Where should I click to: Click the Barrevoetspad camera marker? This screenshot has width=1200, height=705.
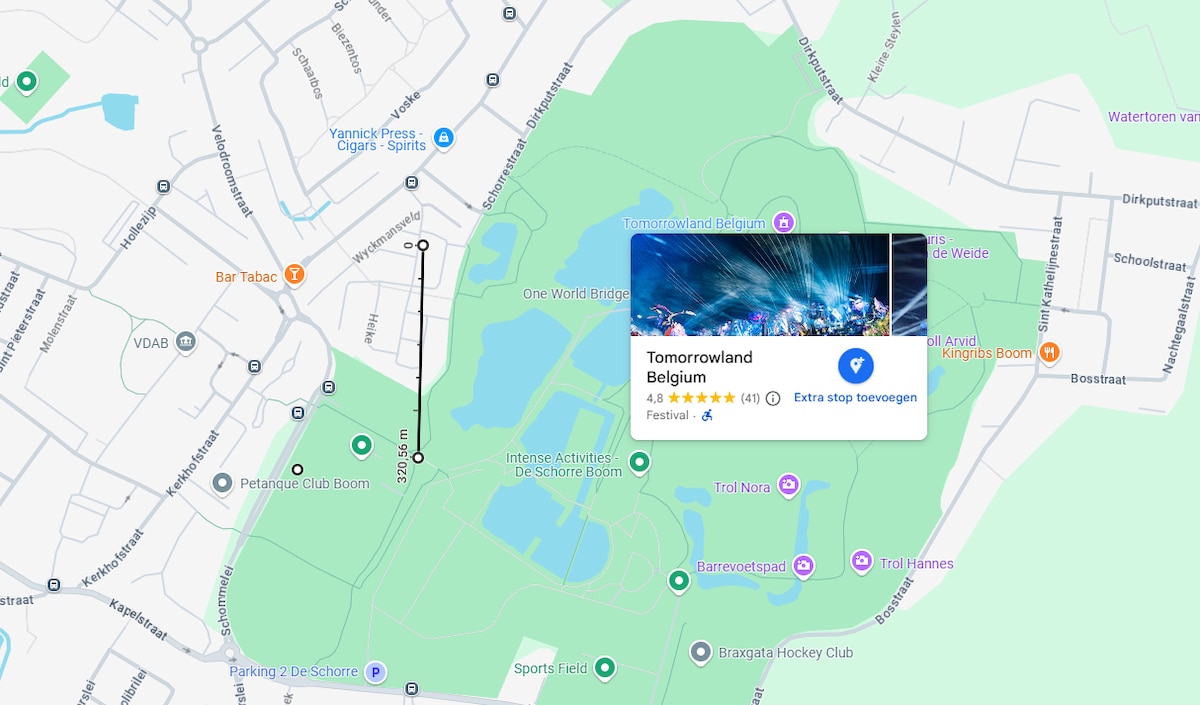[803, 565]
